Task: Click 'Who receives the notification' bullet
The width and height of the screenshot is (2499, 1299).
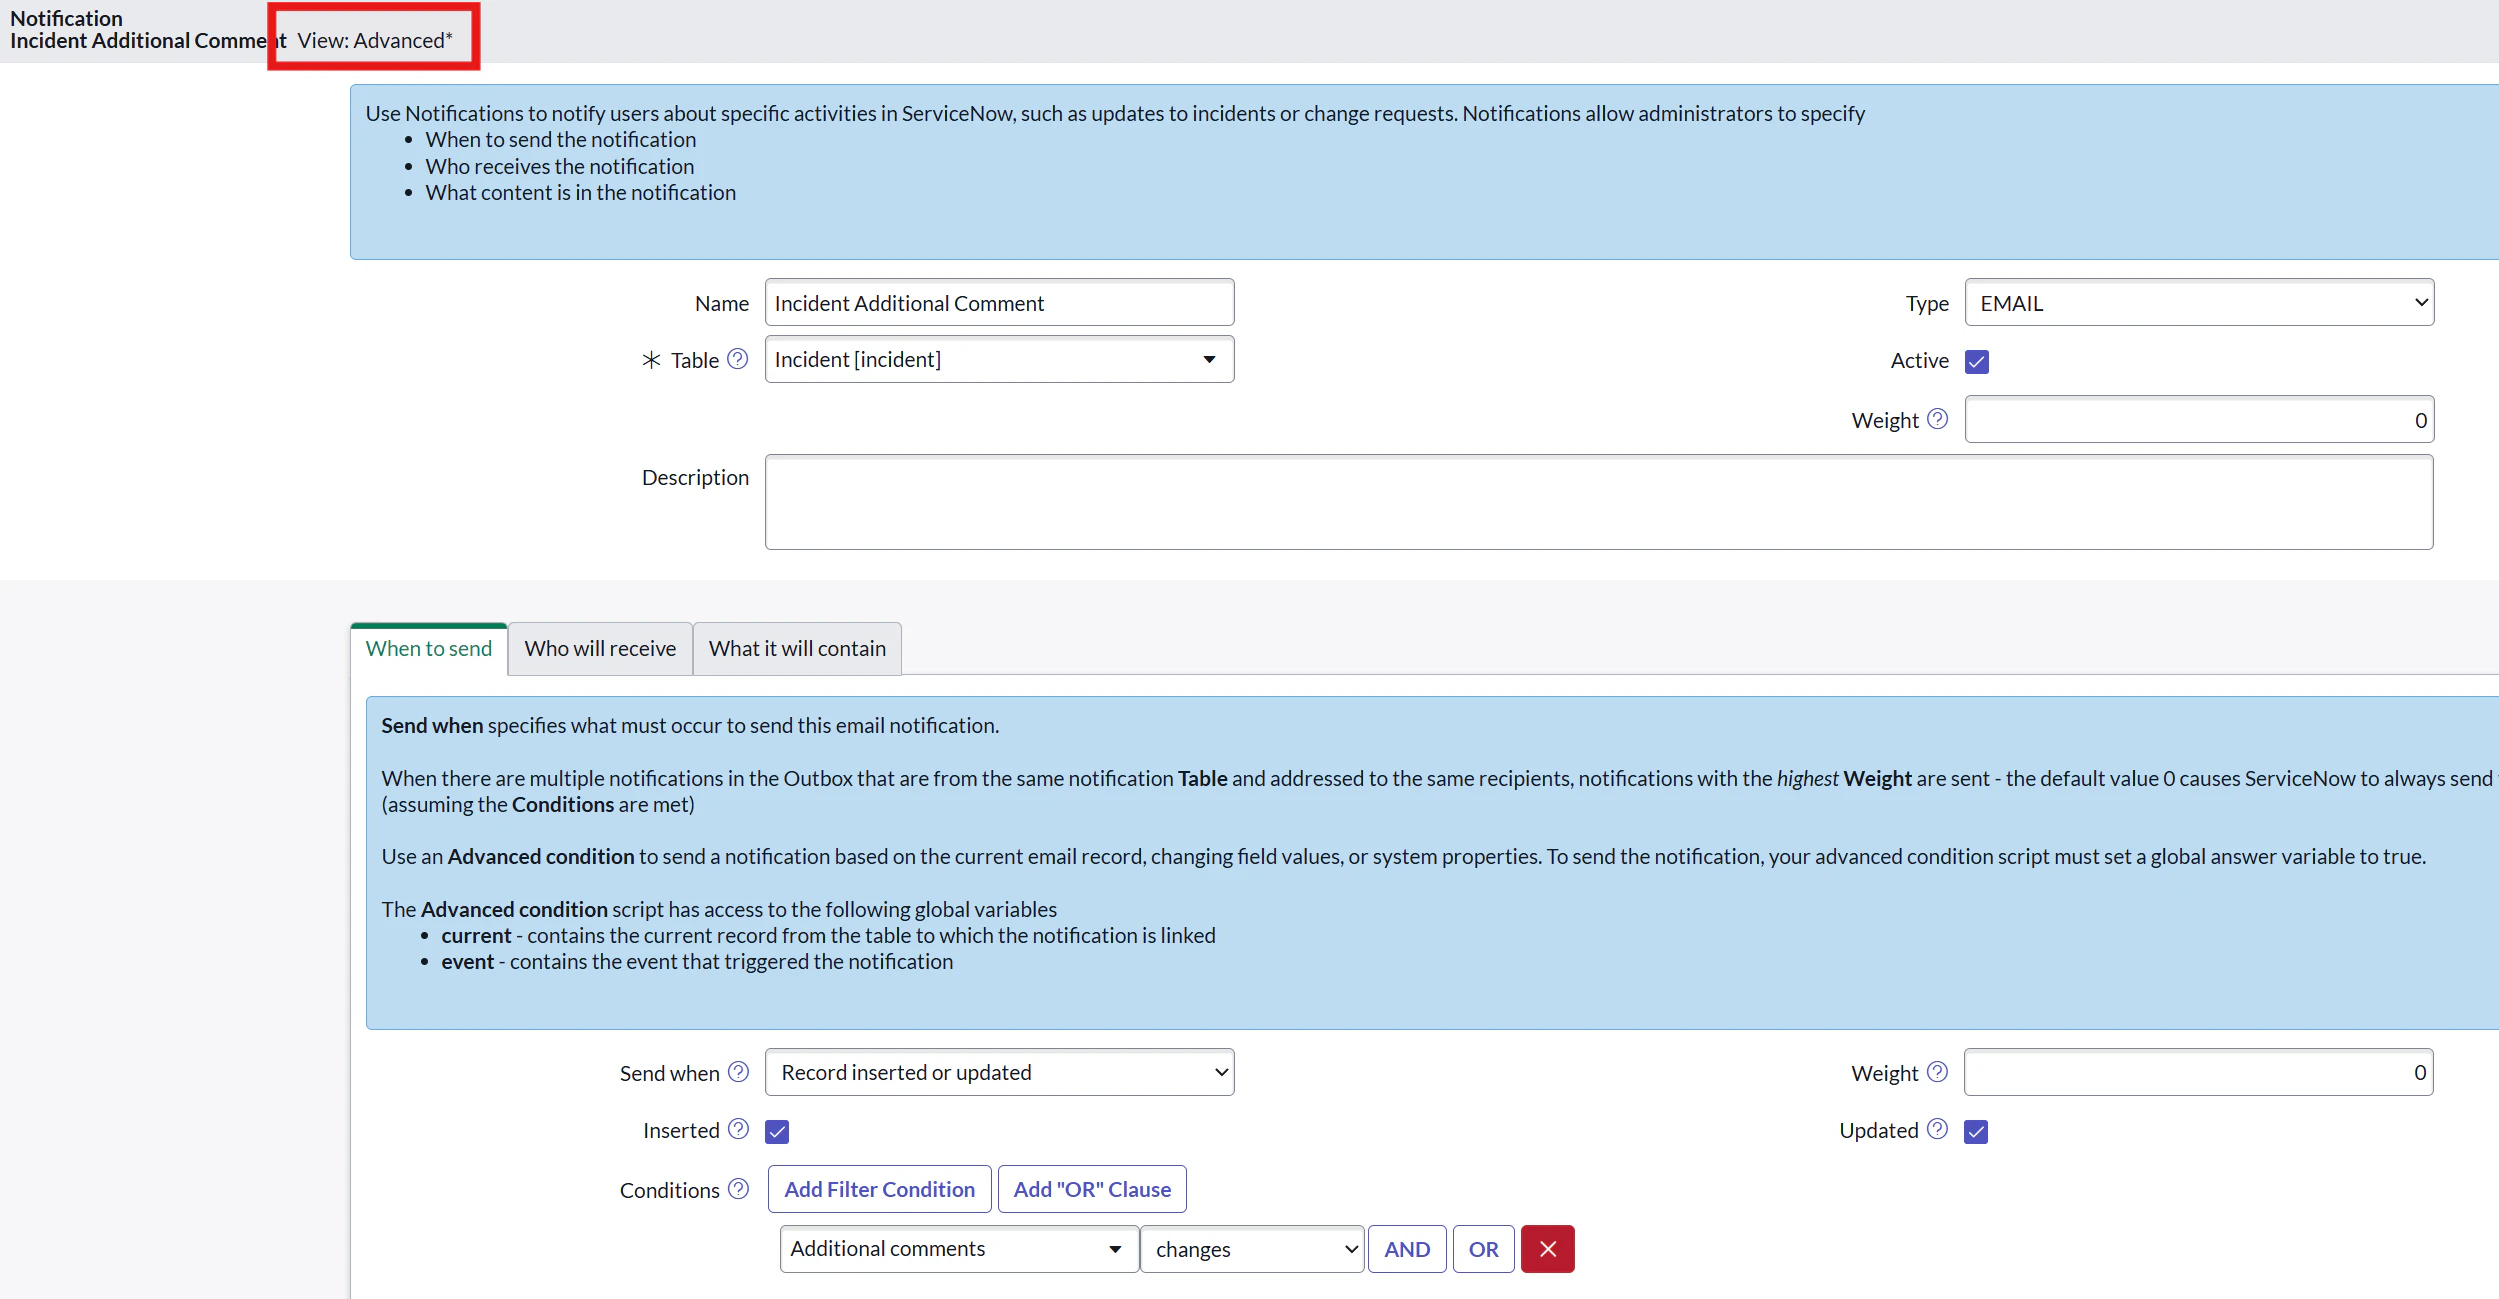Action: (559, 166)
